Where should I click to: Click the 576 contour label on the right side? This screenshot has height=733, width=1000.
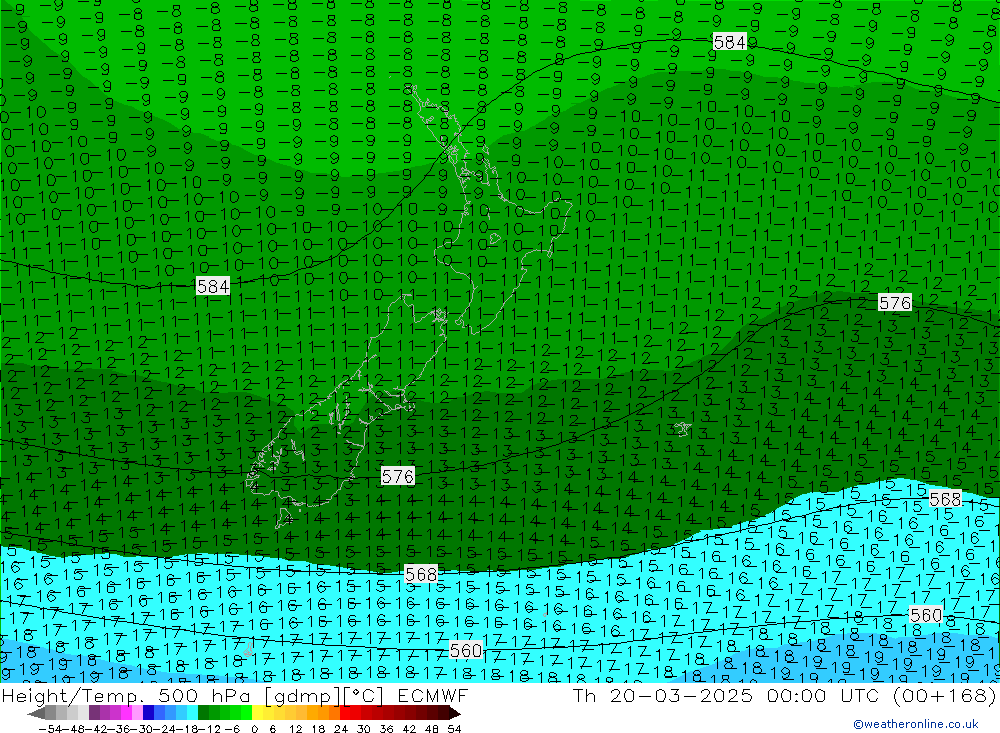pyautogui.click(x=894, y=302)
